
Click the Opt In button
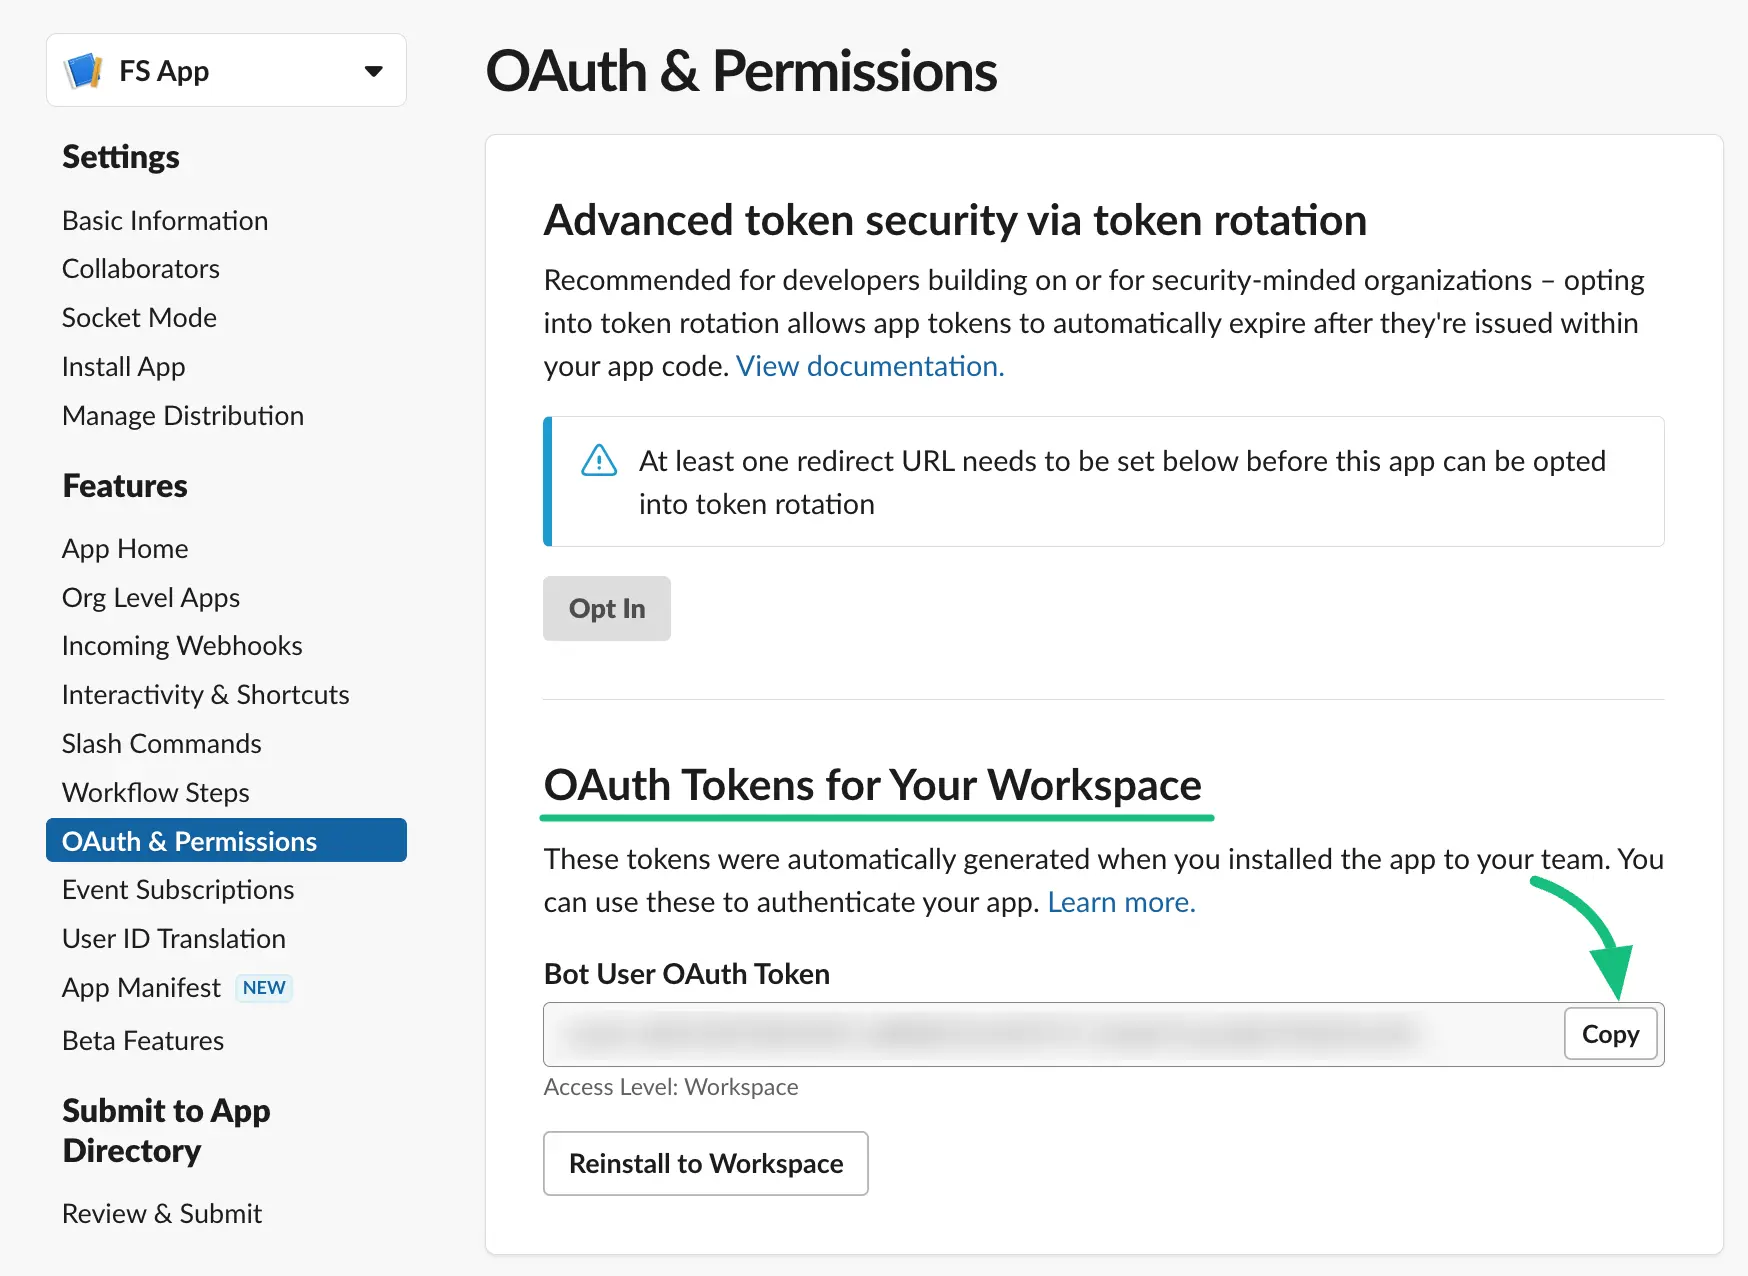606,608
